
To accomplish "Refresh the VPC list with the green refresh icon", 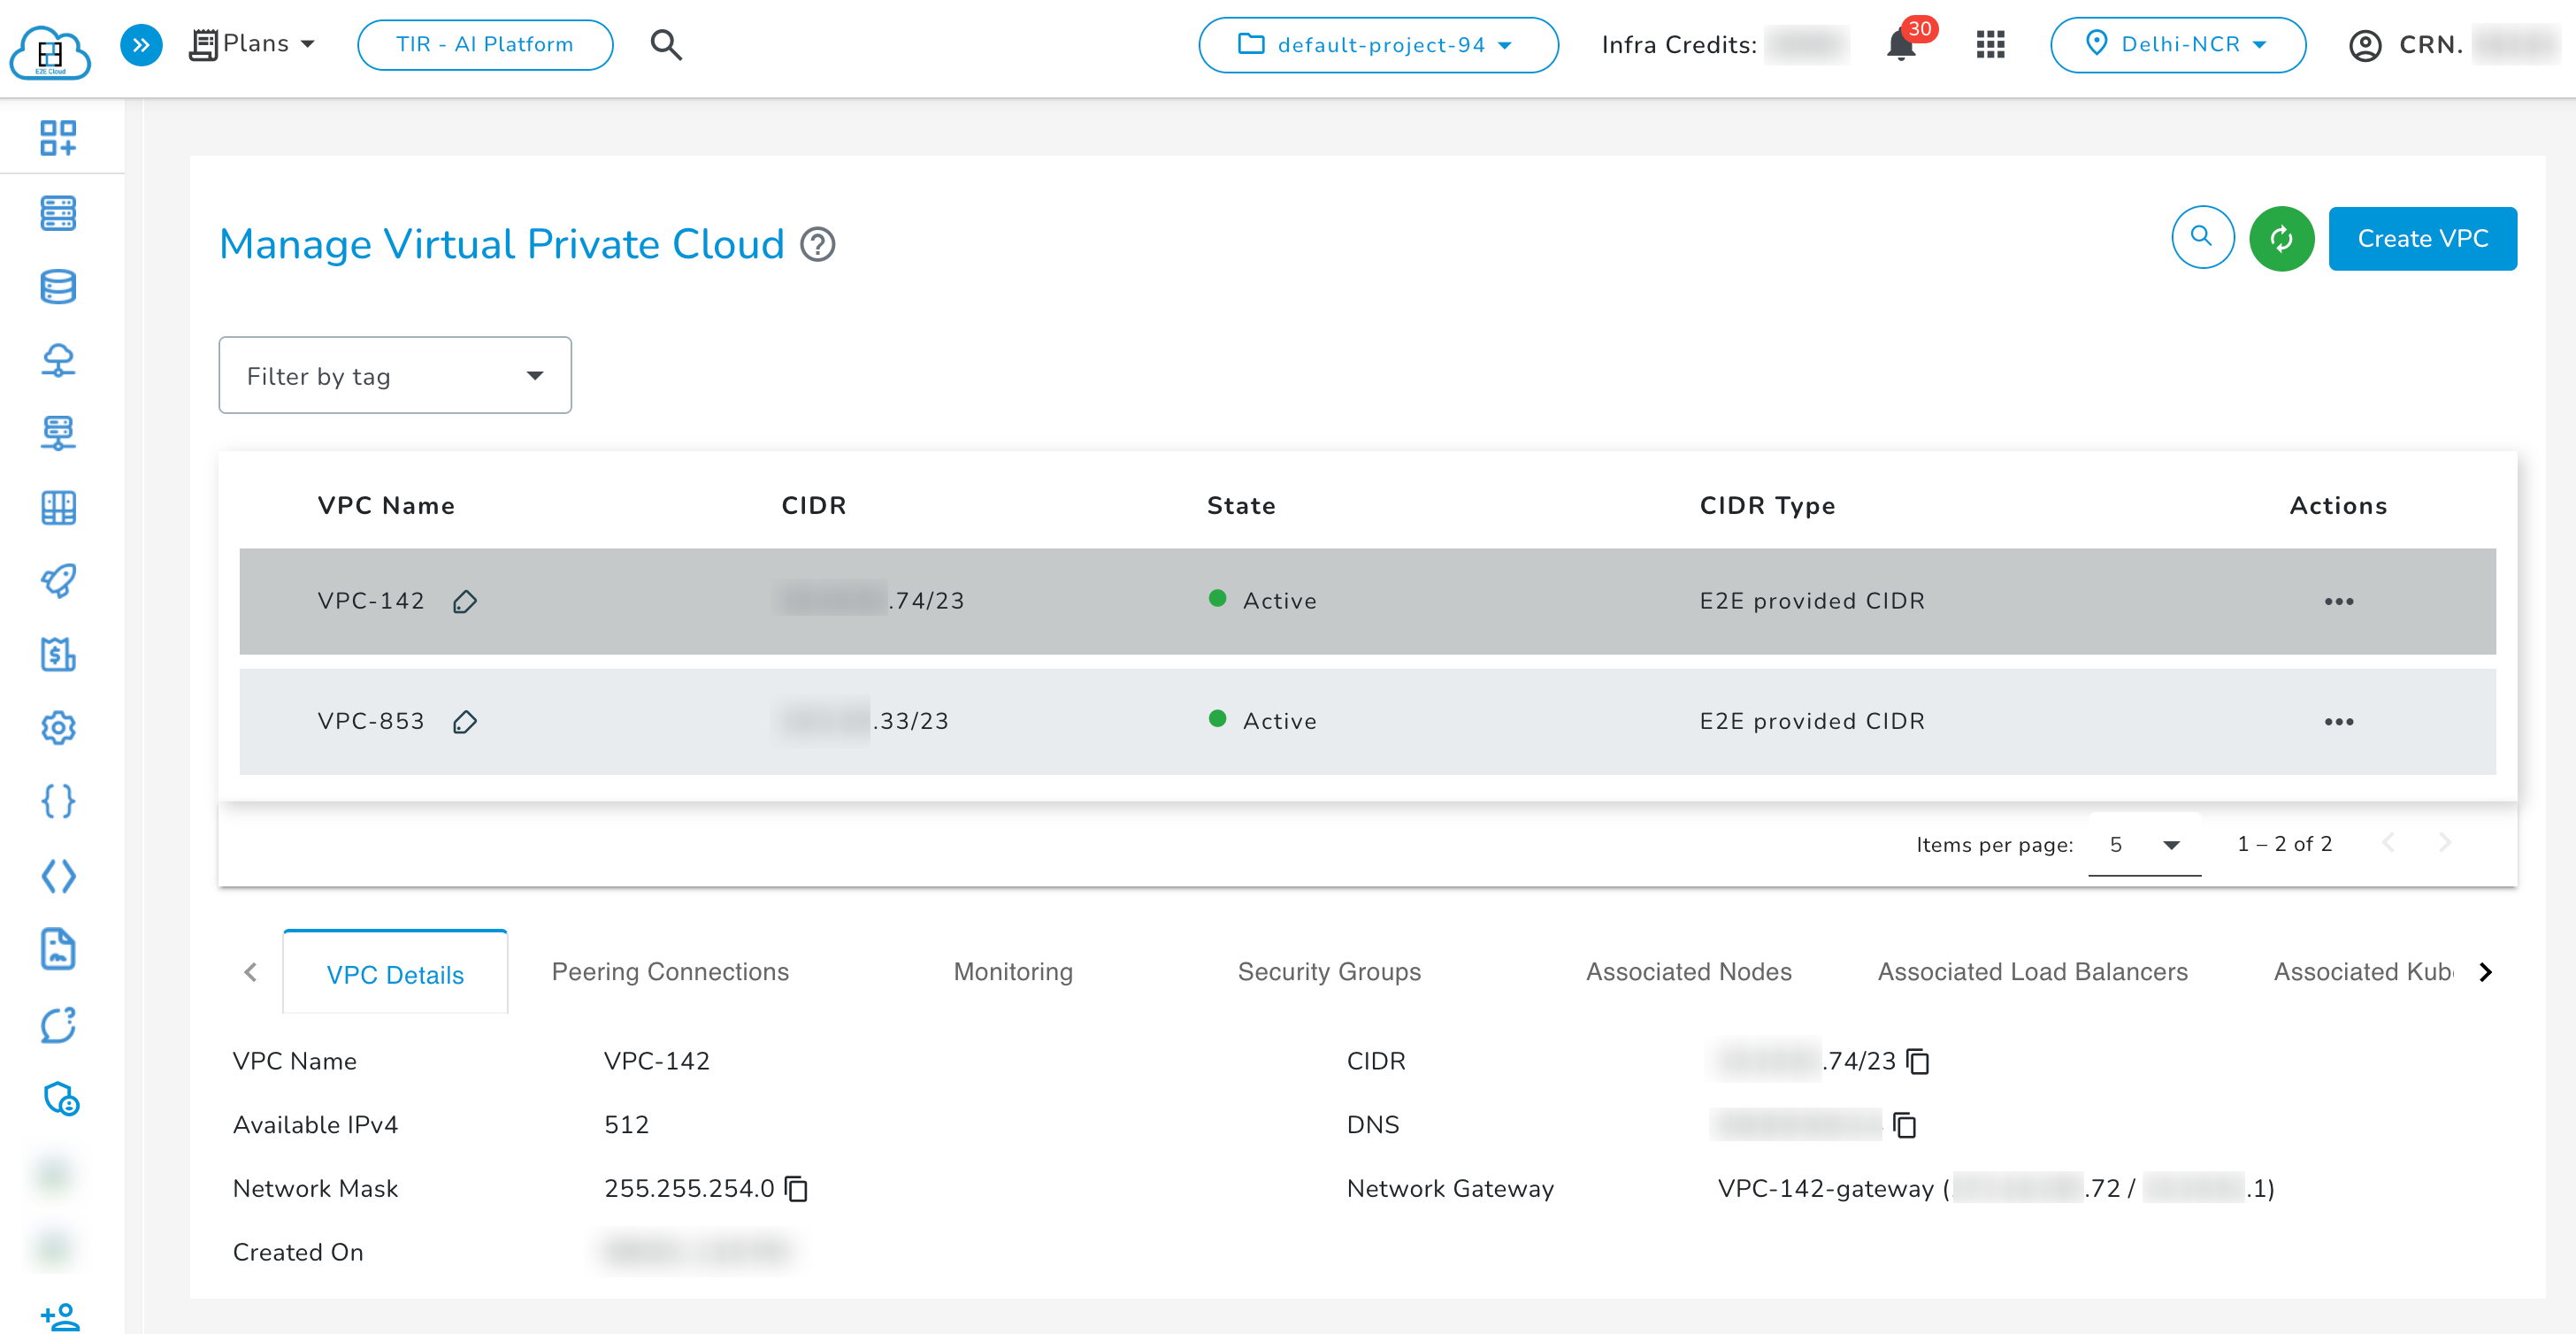I will coord(2281,238).
